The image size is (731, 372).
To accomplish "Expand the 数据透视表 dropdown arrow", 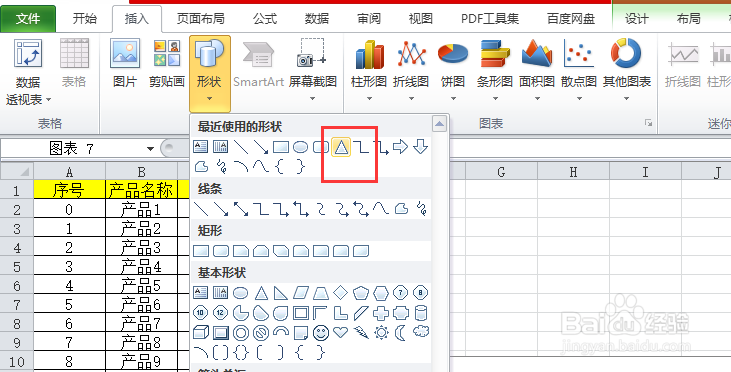I will point(48,100).
